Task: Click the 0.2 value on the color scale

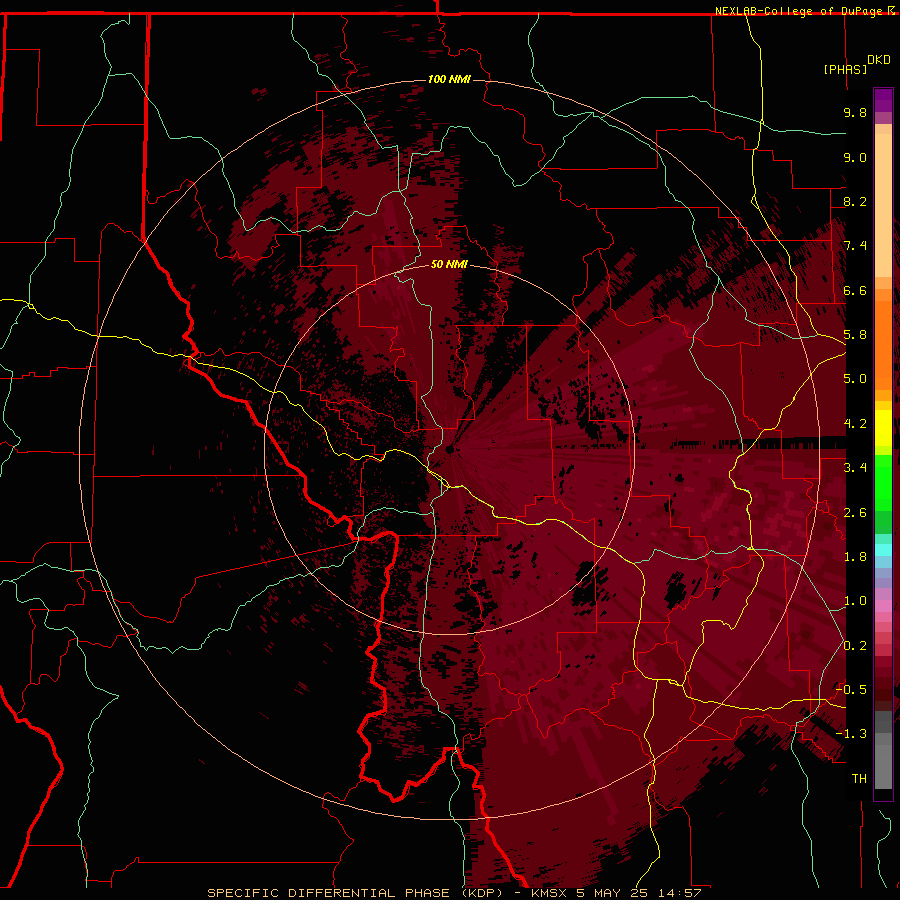Action: click(855, 646)
